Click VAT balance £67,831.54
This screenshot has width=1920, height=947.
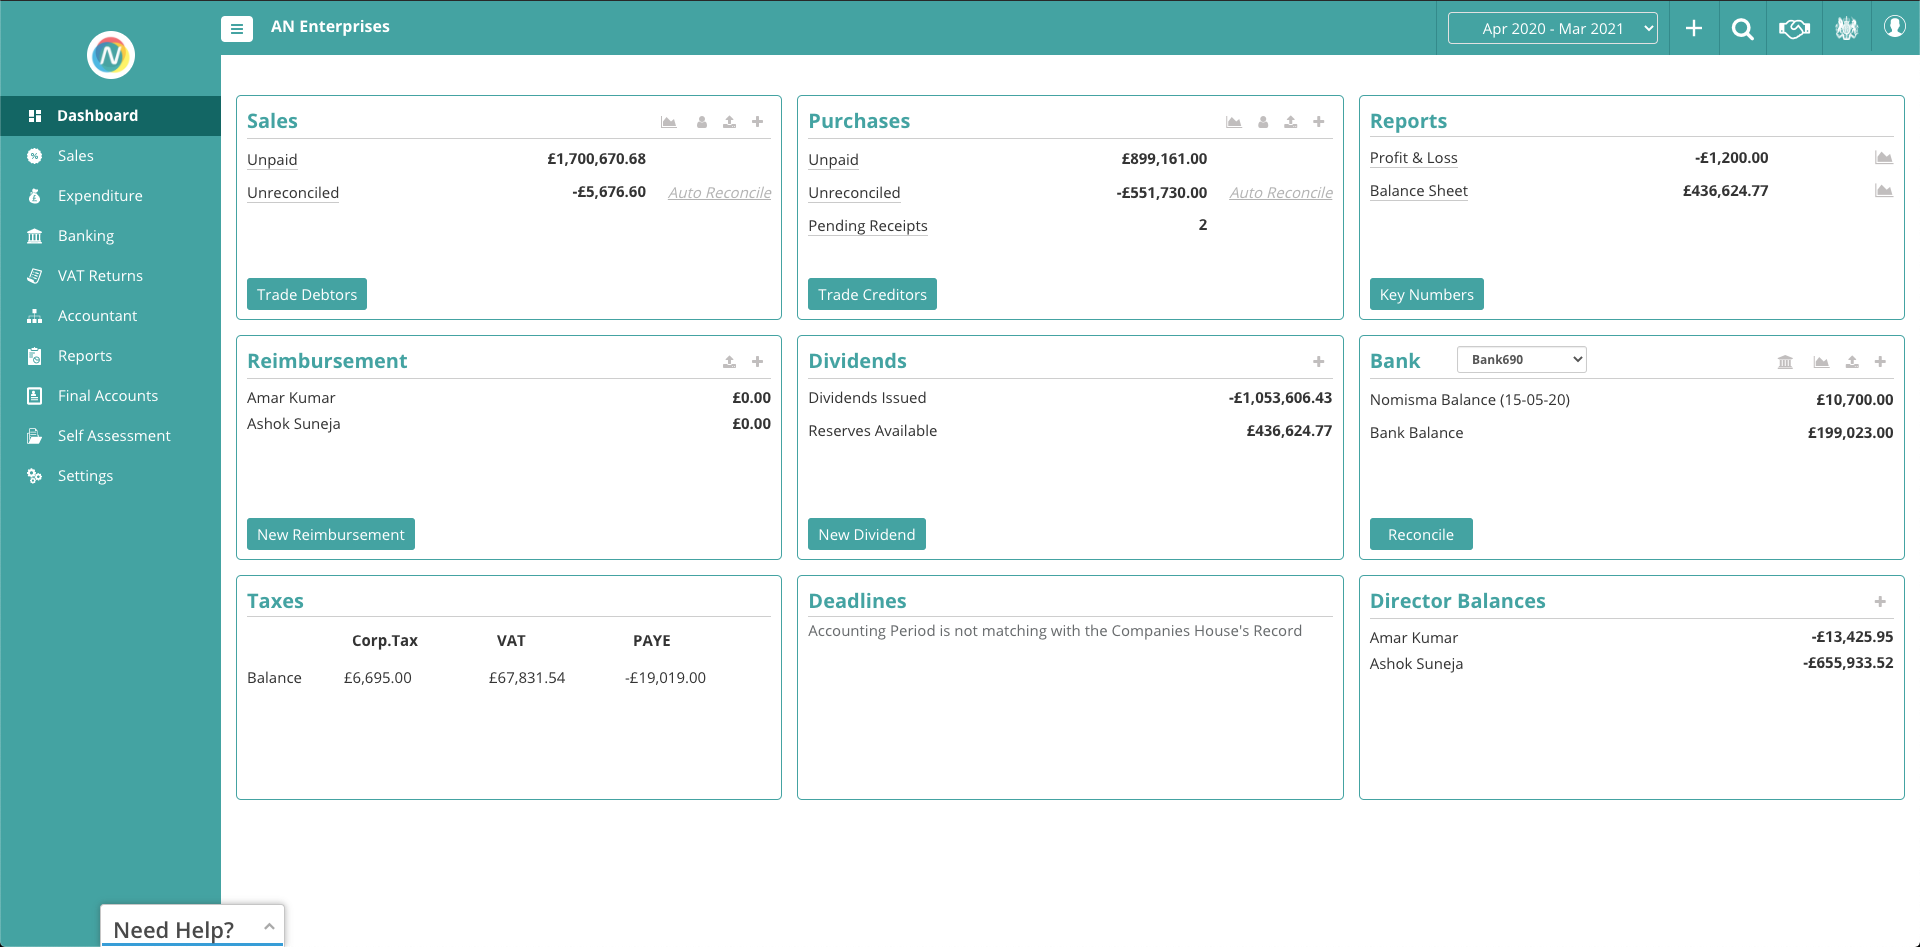[527, 678]
